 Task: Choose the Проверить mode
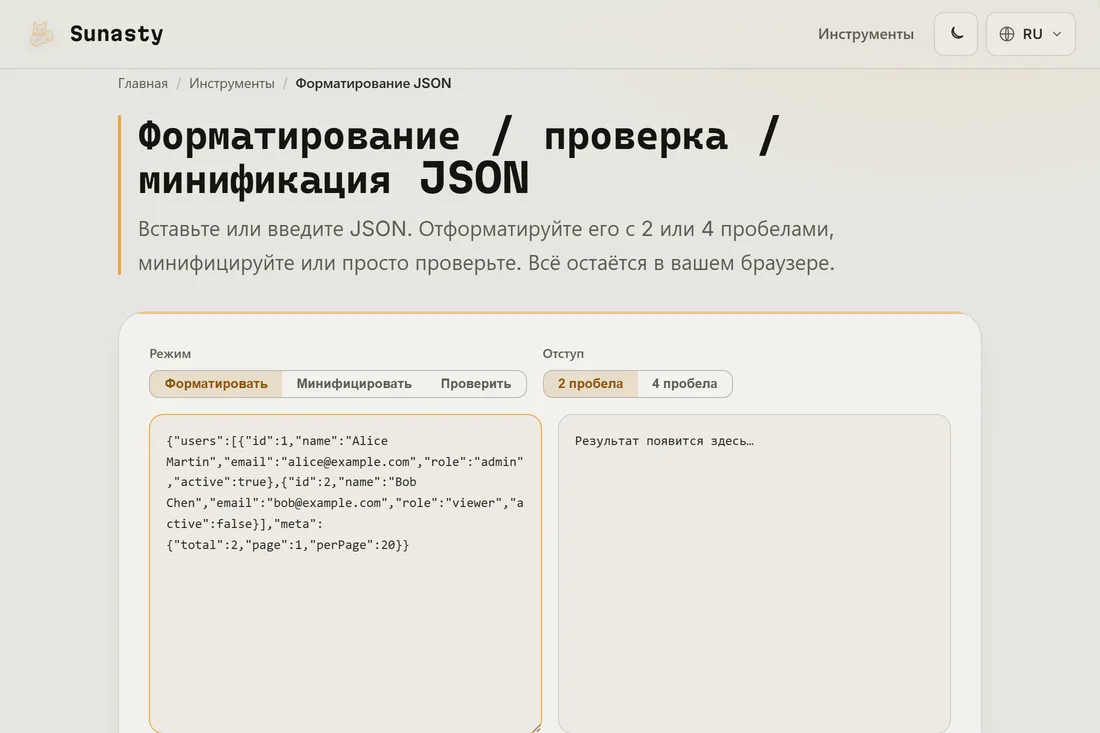tap(476, 384)
